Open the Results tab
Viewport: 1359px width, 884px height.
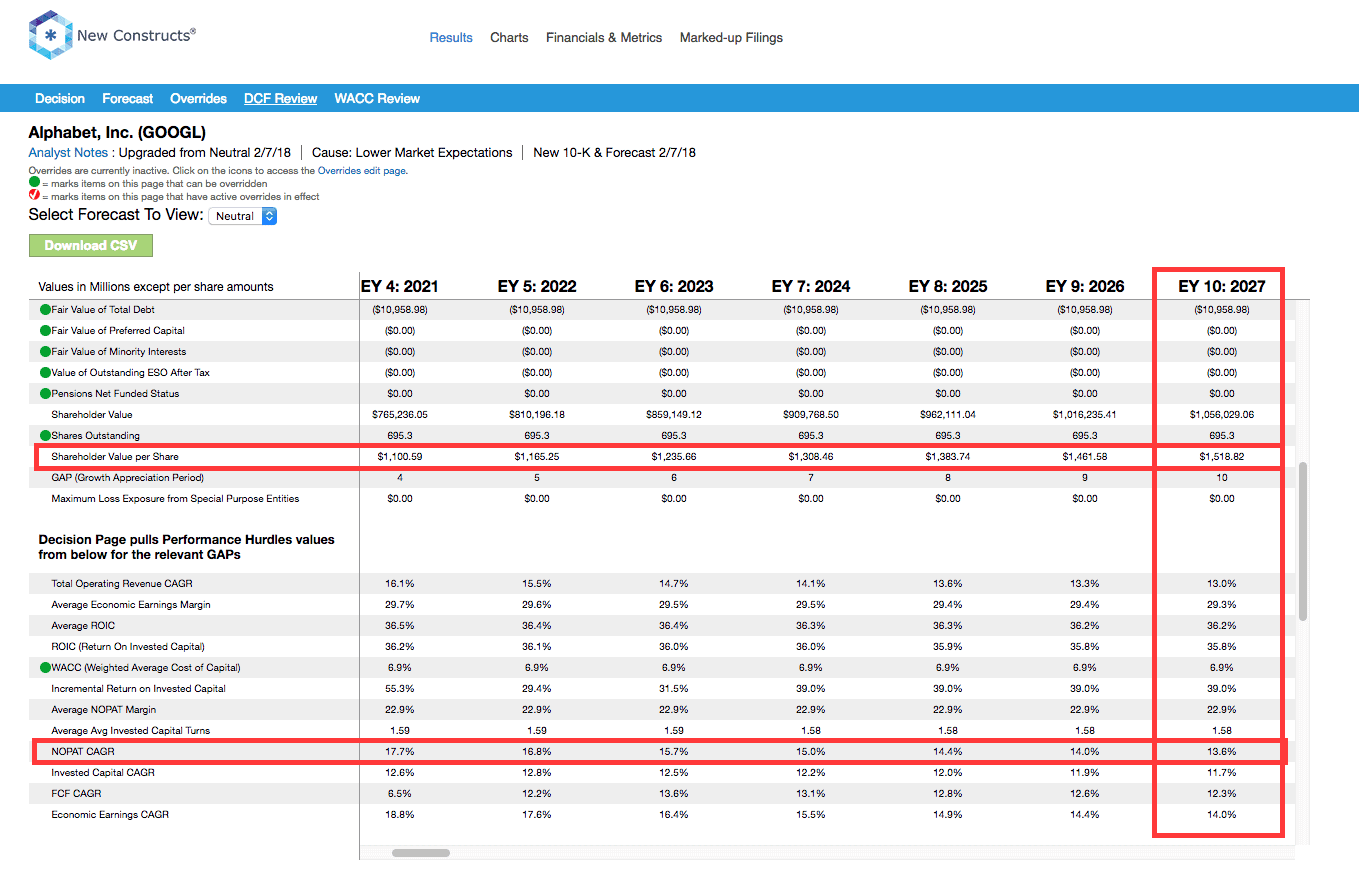coord(451,38)
